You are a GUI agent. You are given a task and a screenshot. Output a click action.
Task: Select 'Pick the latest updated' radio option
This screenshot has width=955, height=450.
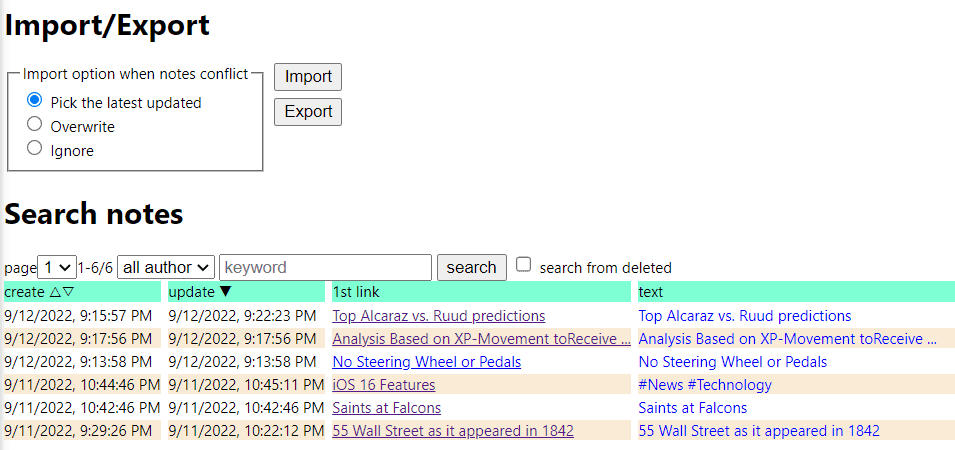click(x=35, y=101)
